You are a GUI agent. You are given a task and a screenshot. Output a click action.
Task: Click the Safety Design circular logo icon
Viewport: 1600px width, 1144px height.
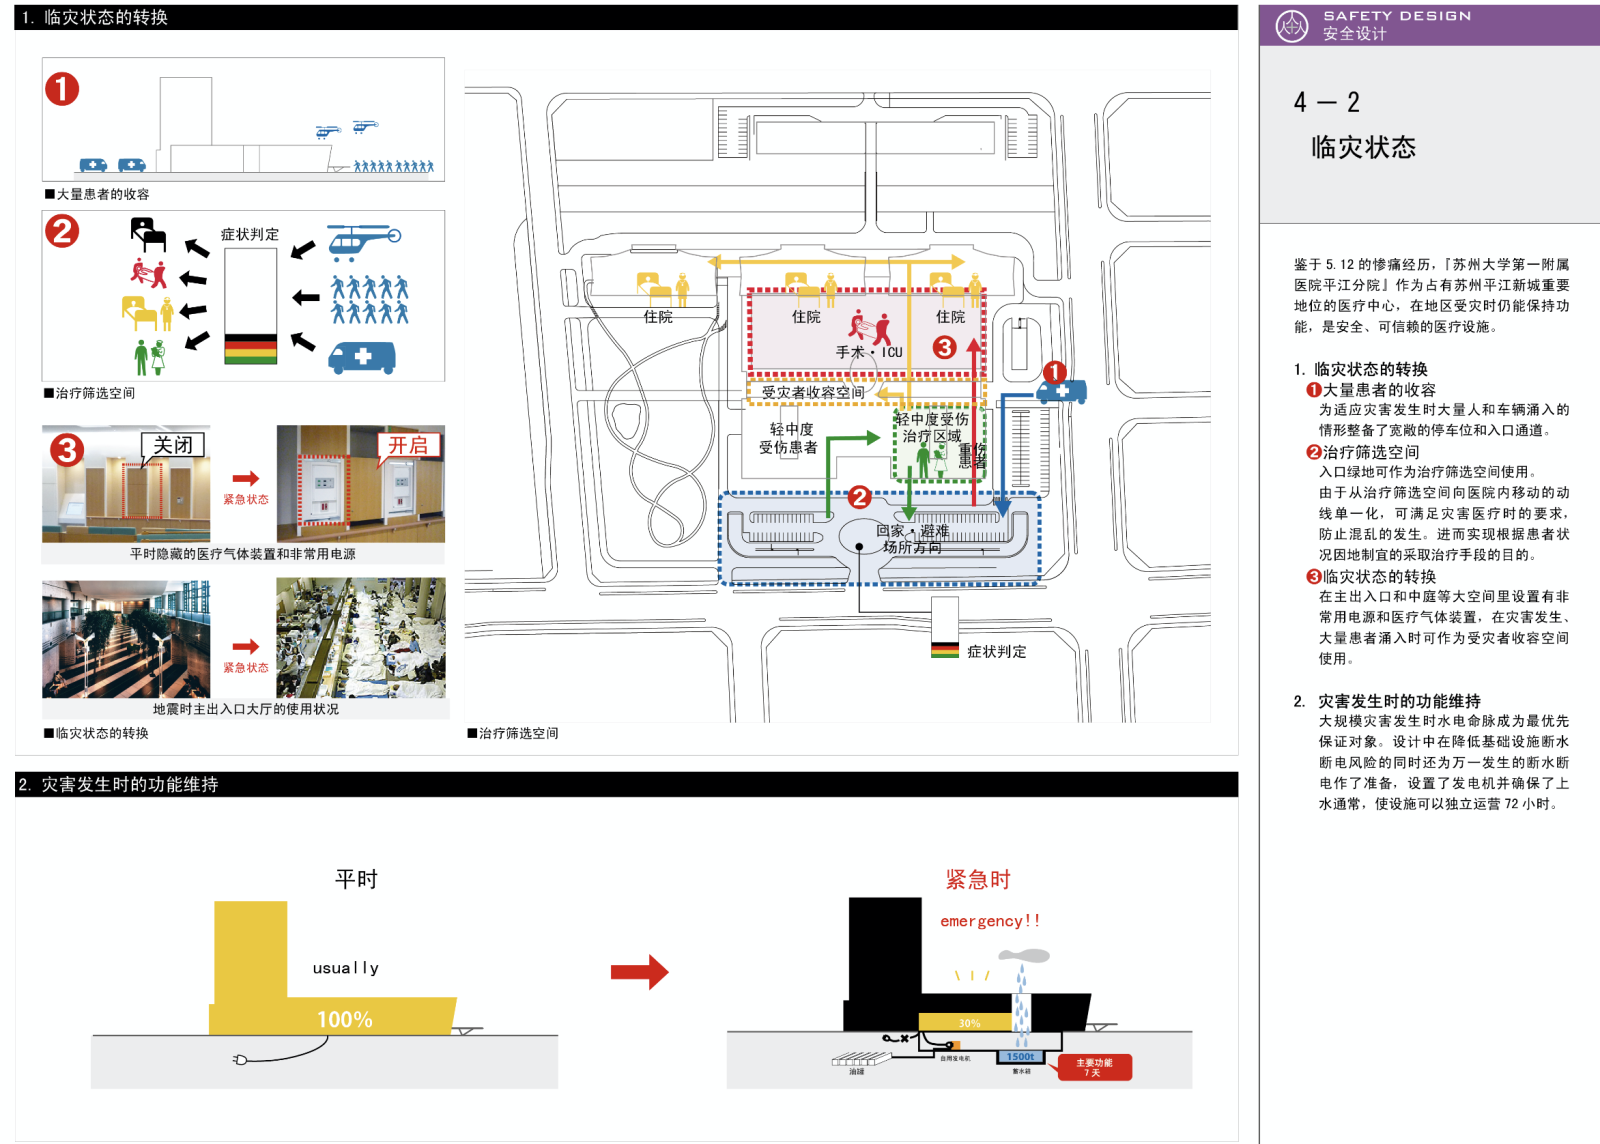click(1292, 26)
